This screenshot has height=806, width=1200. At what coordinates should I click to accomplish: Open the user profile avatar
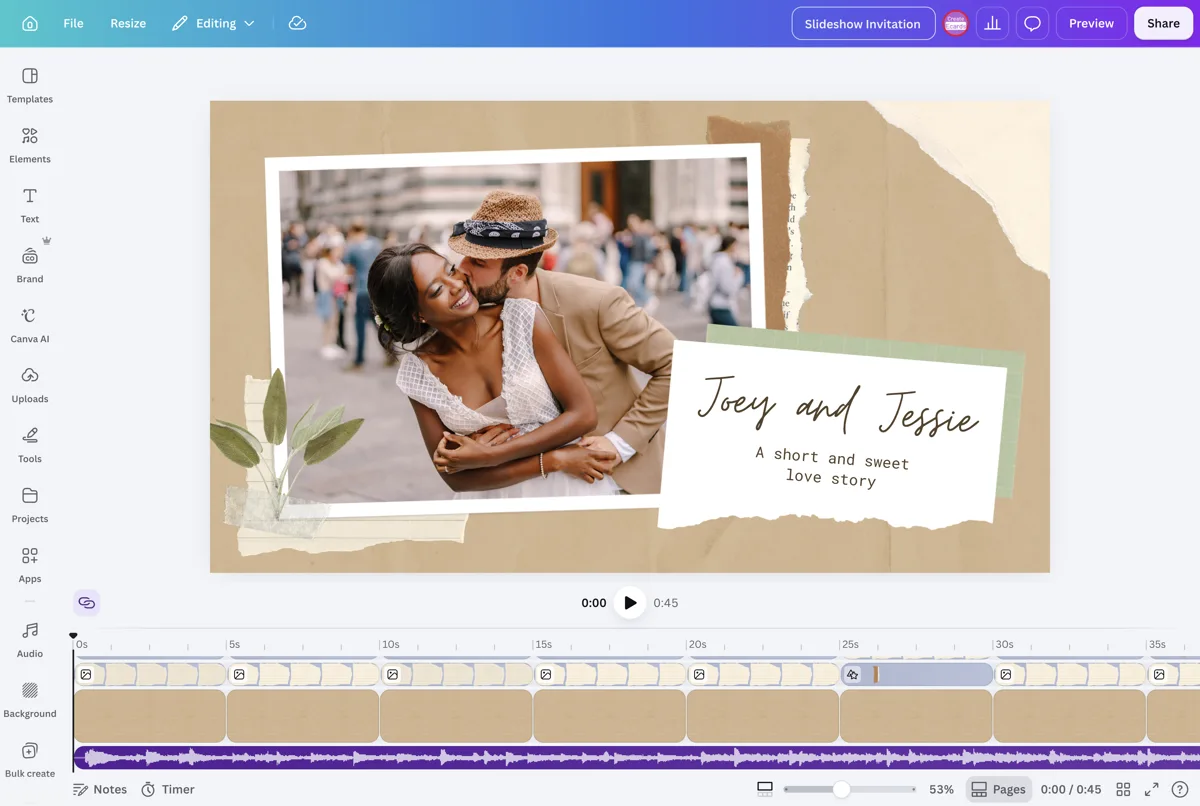click(956, 24)
